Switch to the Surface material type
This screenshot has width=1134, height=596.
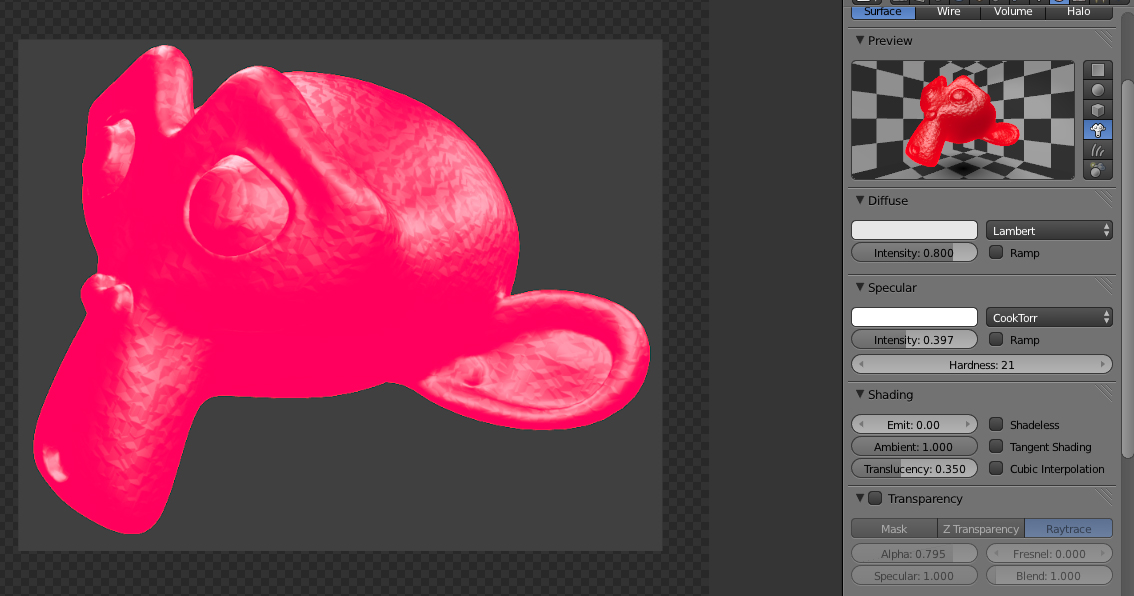[883, 12]
